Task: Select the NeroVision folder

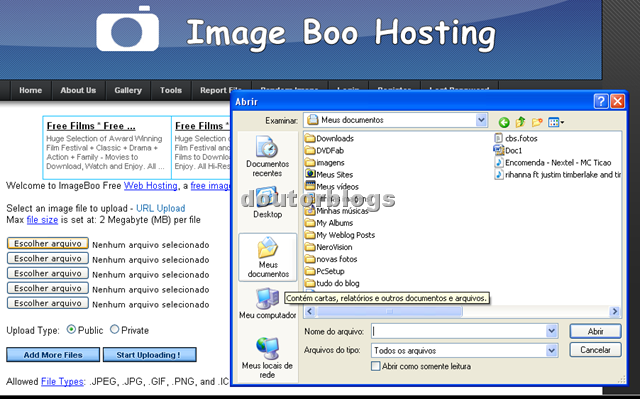Action: pos(329,247)
